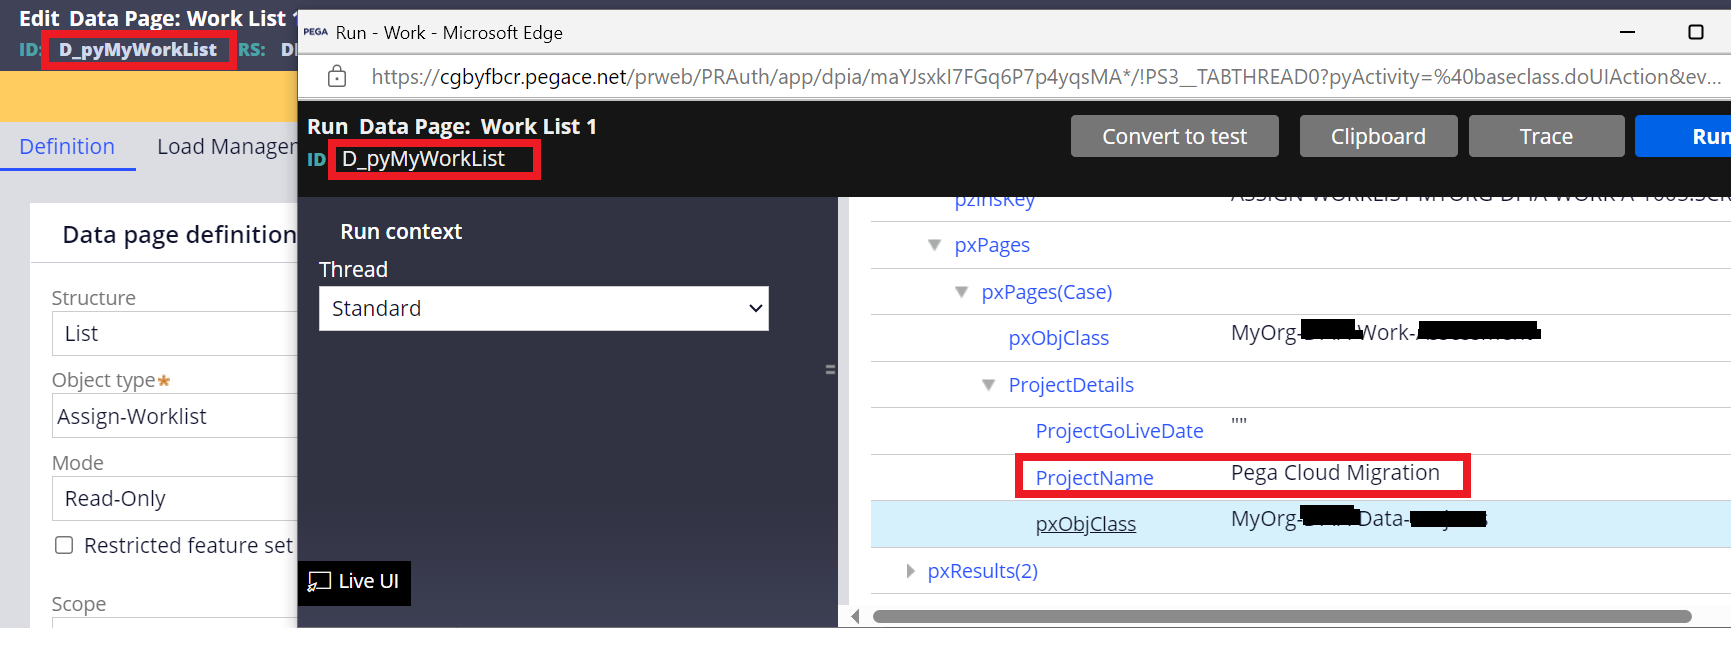Collapse the pxPages(Case) node
The height and width of the screenshot is (648, 1731).
tap(961, 292)
